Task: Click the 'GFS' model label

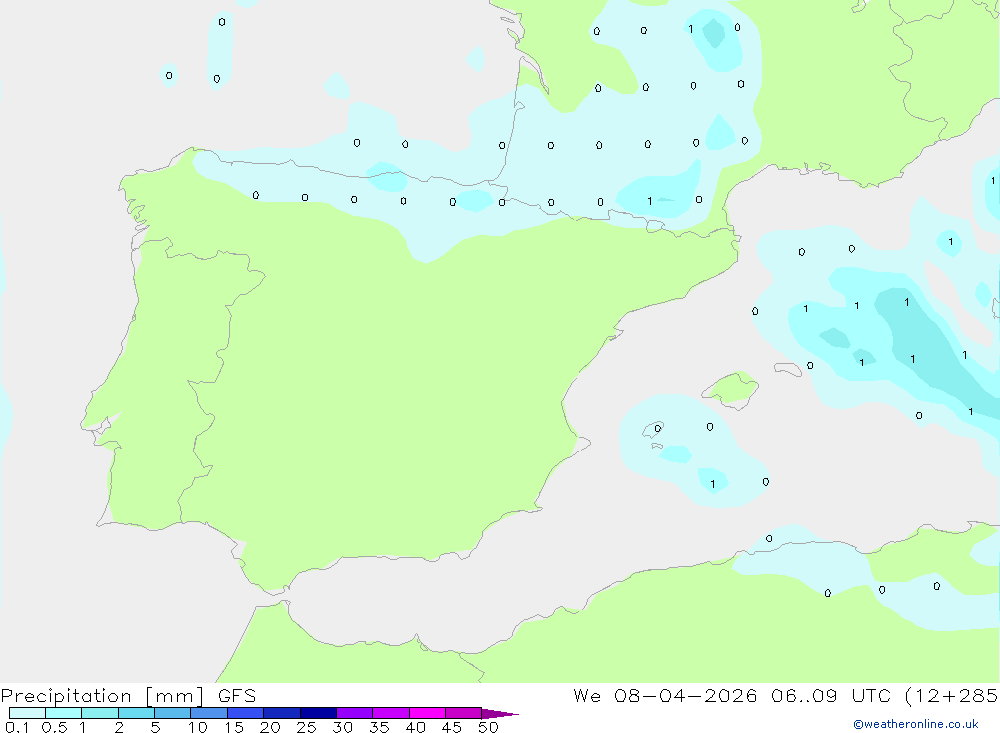Action: pyautogui.click(x=237, y=696)
